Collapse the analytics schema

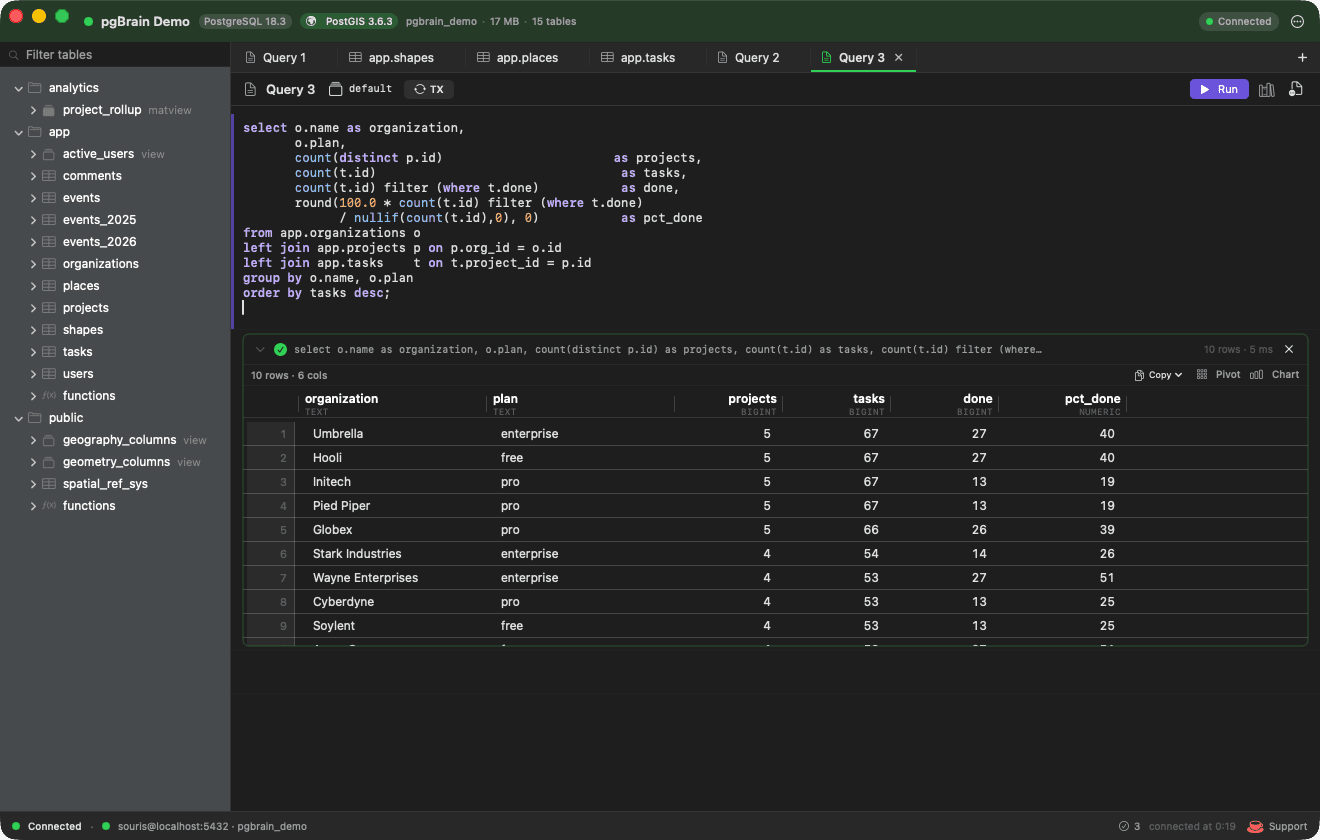tap(18, 88)
